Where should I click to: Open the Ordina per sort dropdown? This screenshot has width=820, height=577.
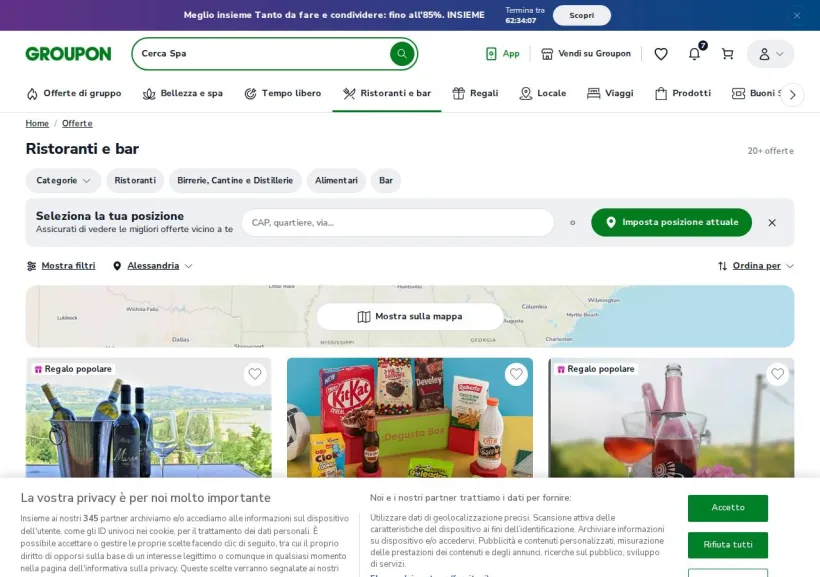[x=756, y=266]
